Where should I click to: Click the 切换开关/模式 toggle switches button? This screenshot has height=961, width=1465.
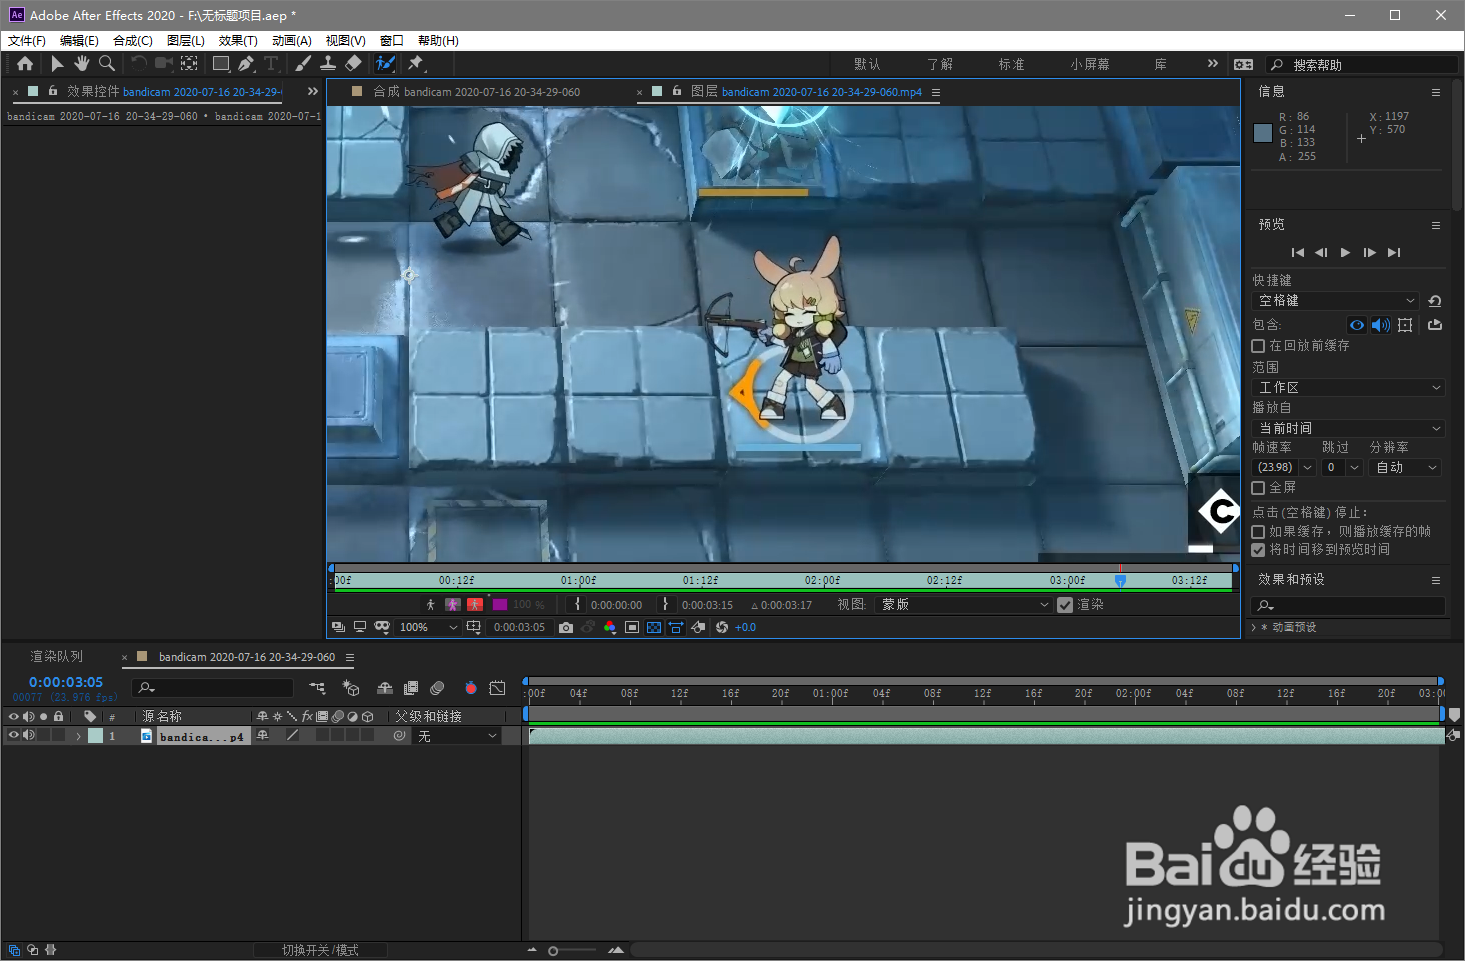coord(320,950)
